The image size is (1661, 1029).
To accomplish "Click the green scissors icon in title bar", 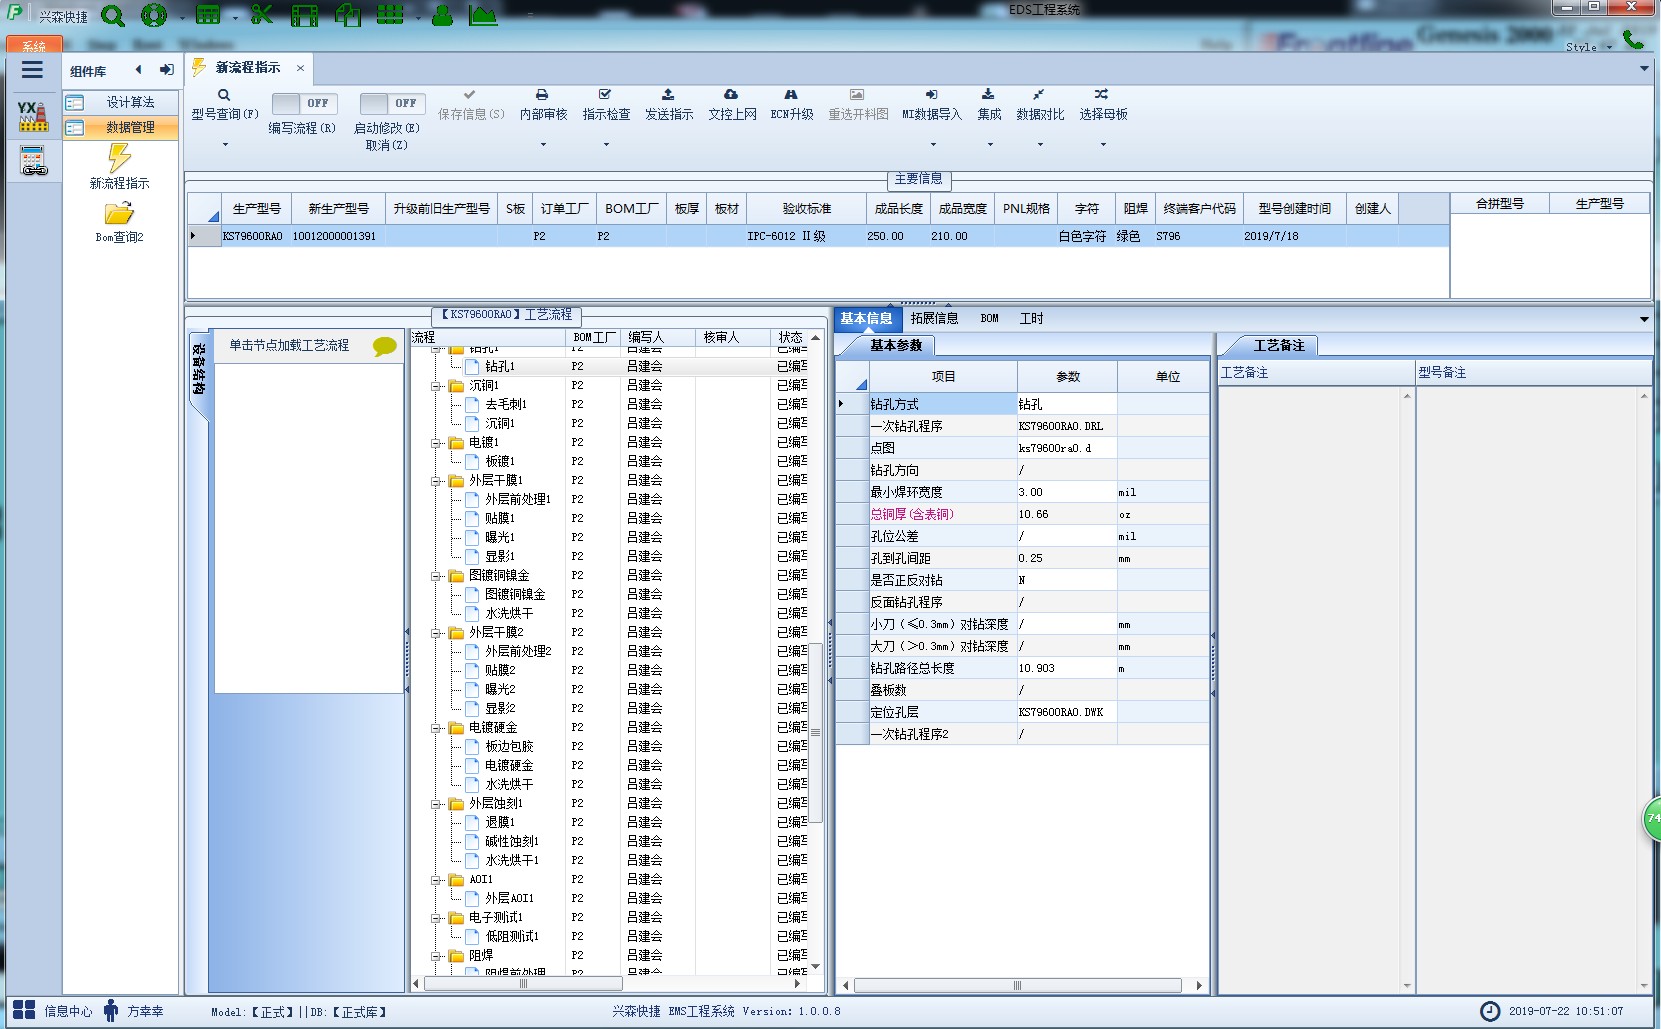I will tap(262, 14).
